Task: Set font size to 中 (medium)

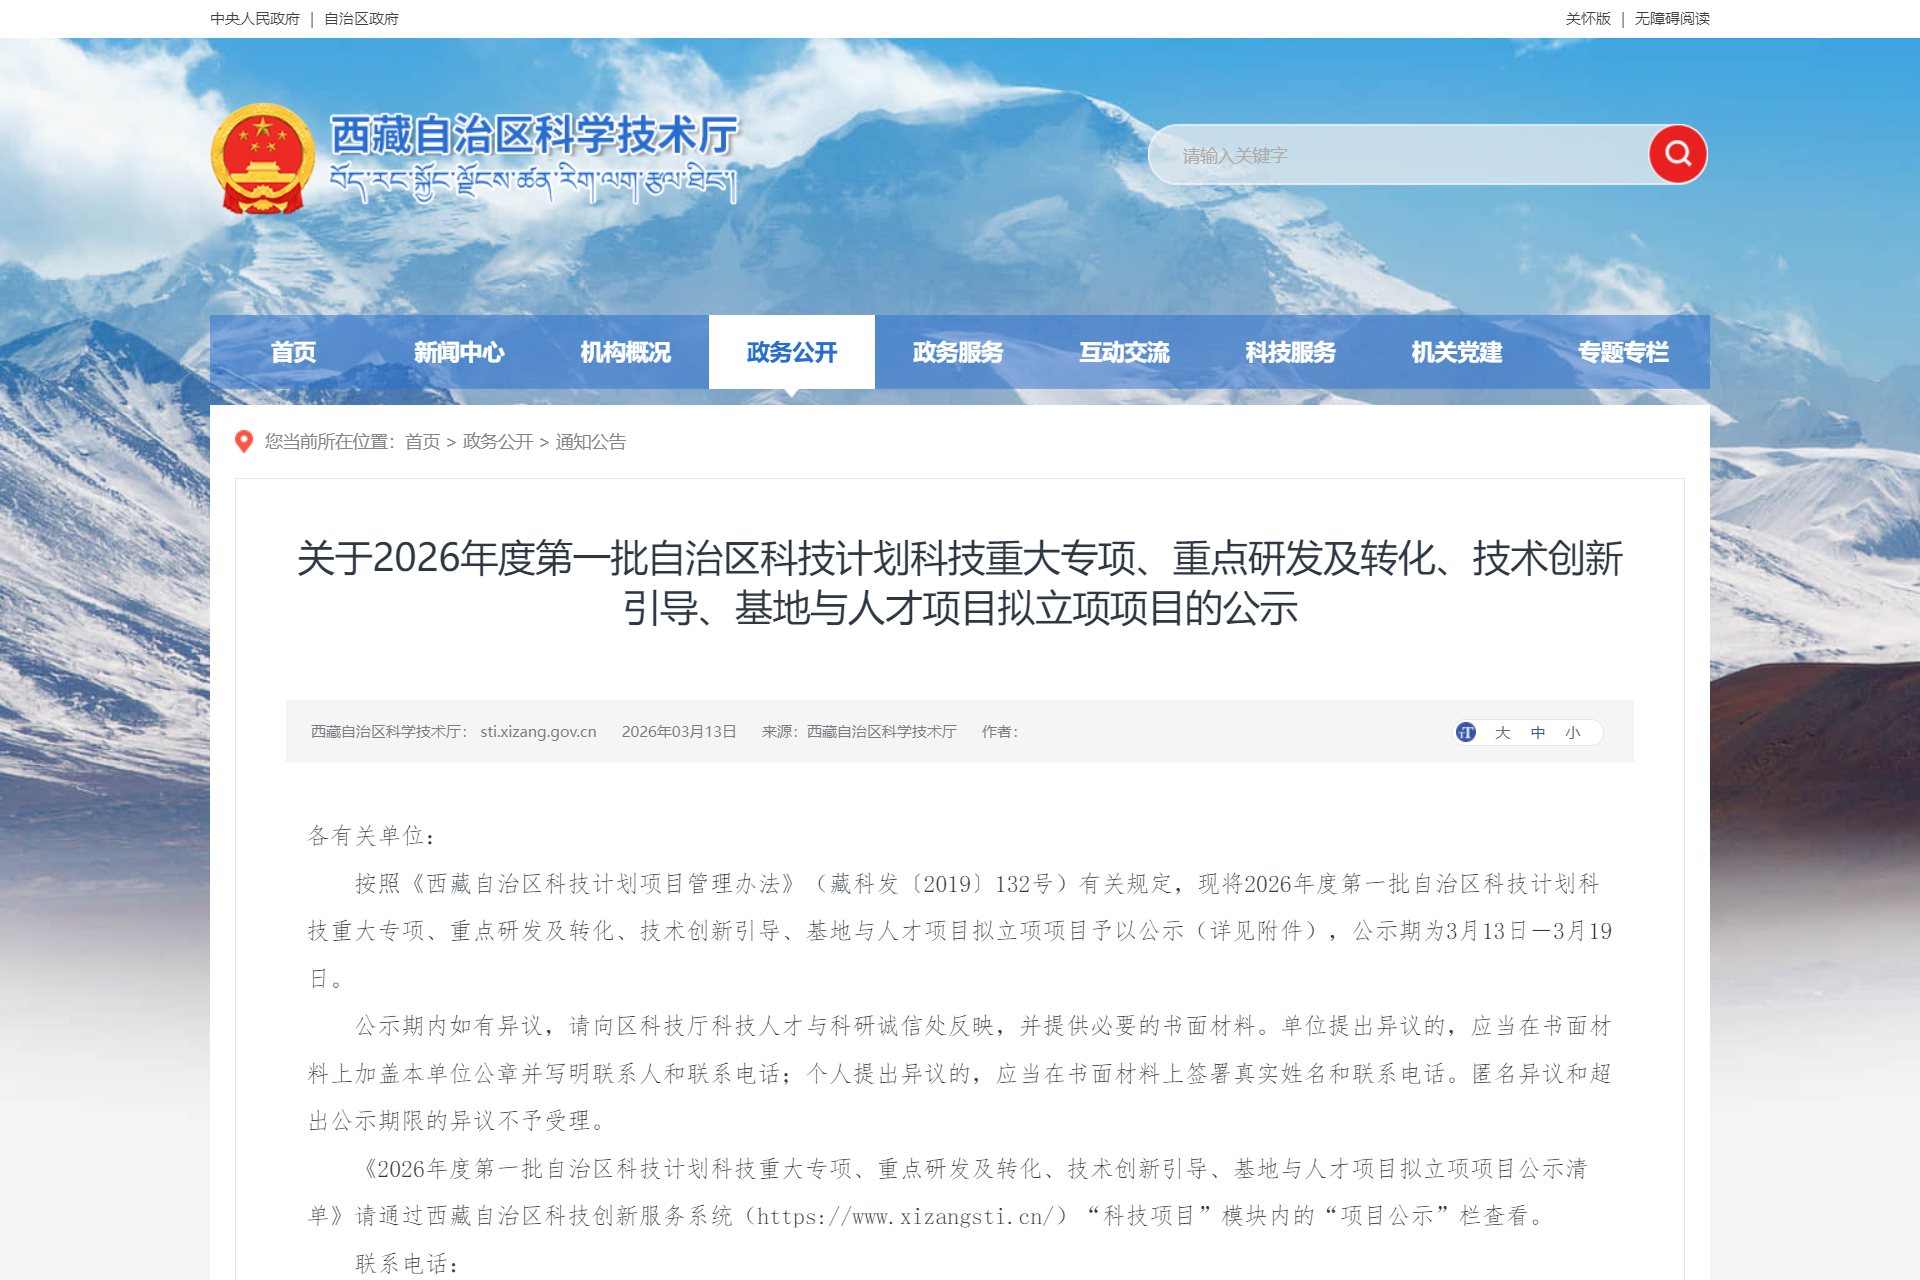Action: point(1538,732)
